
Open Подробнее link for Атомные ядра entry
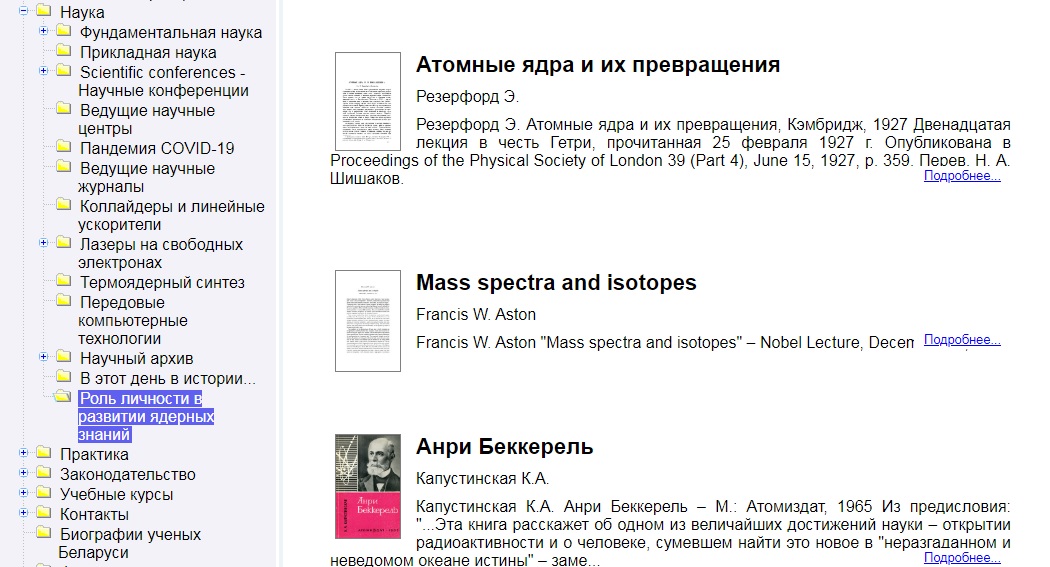(x=962, y=176)
